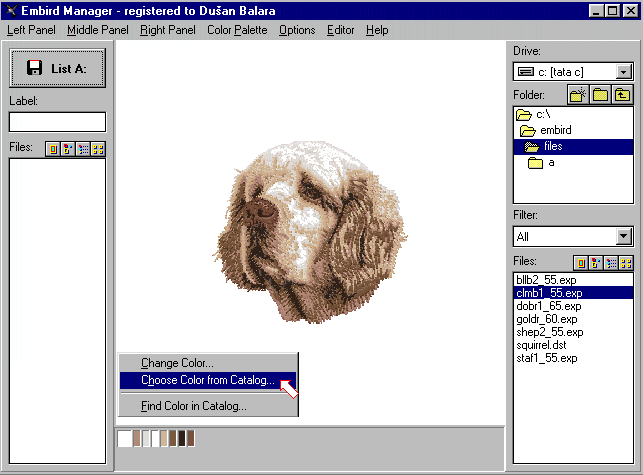Open the Color Palette menu
This screenshot has height=475, width=643.
(237, 30)
